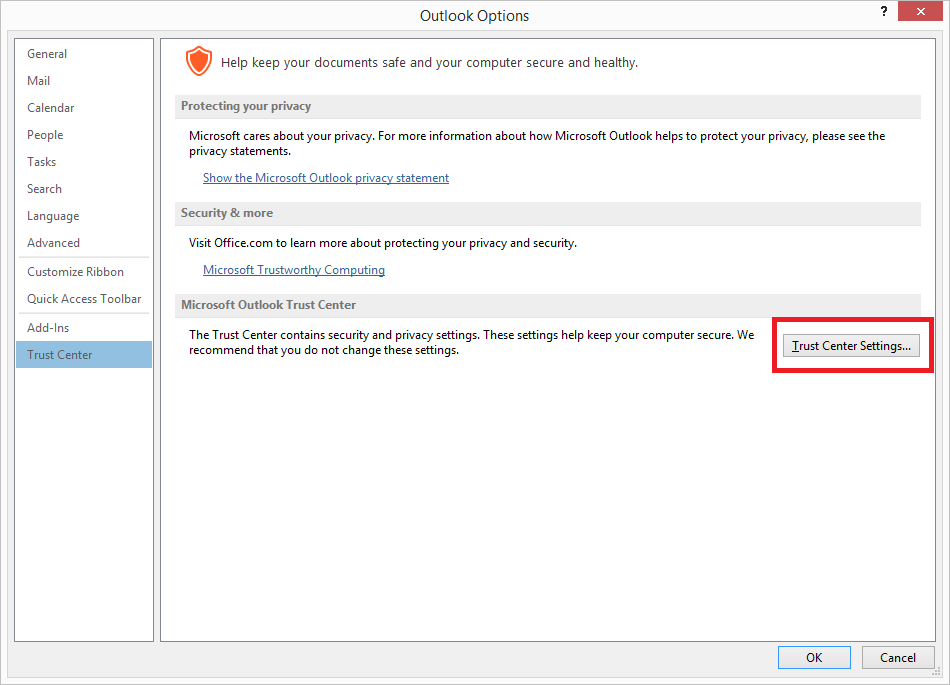950x685 pixels.
Task: Switch to Quick Access Toolbar settings
Action: pyautogui.click(x=84, y=299)
